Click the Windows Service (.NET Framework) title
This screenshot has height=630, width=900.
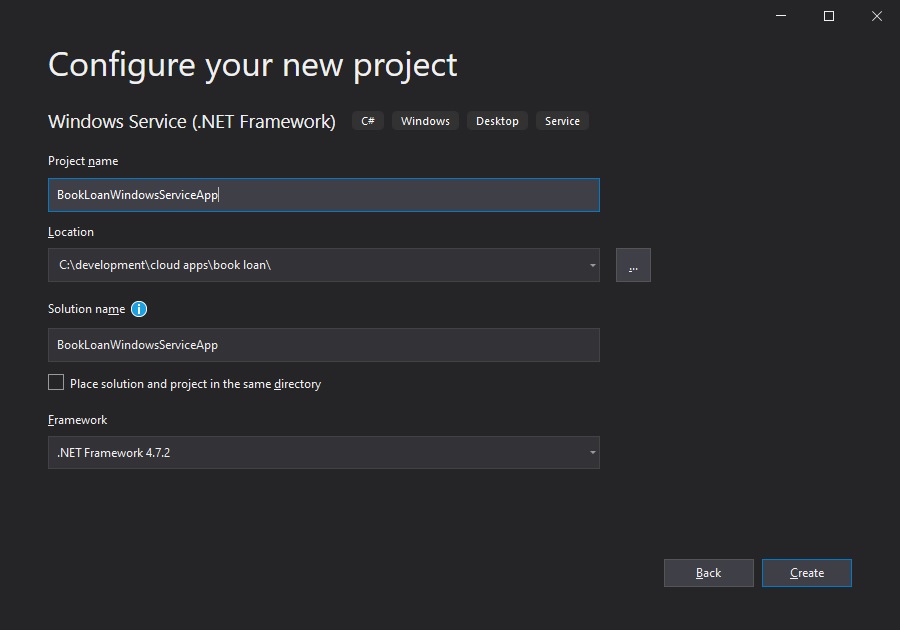192,122
